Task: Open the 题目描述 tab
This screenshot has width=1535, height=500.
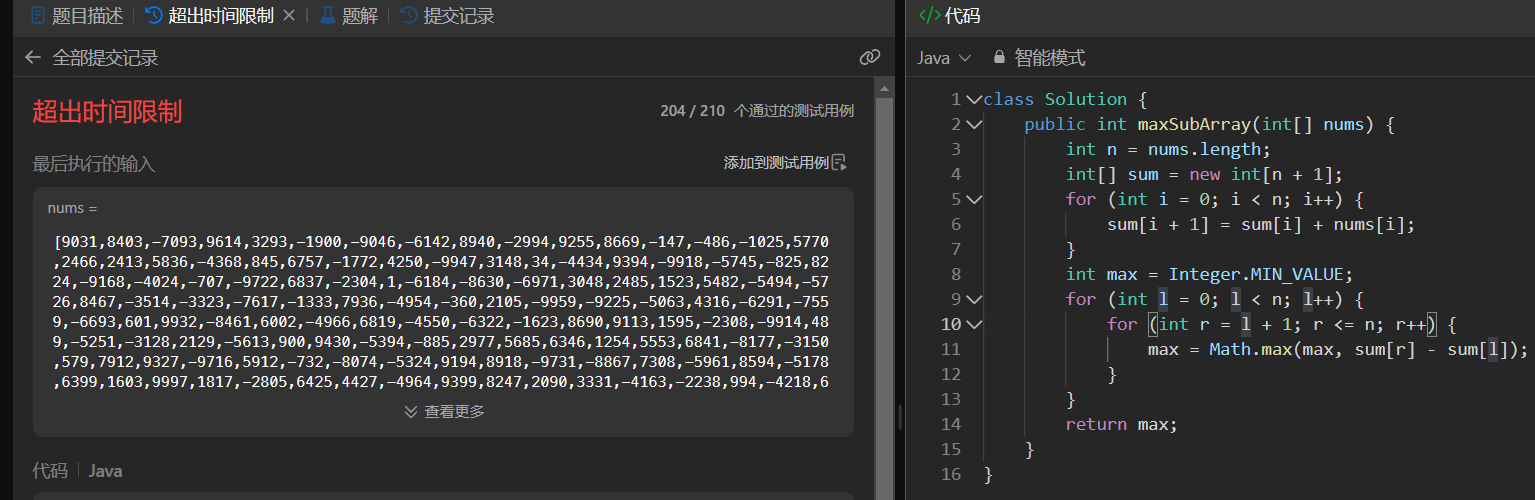Action: tap(78, 16)
